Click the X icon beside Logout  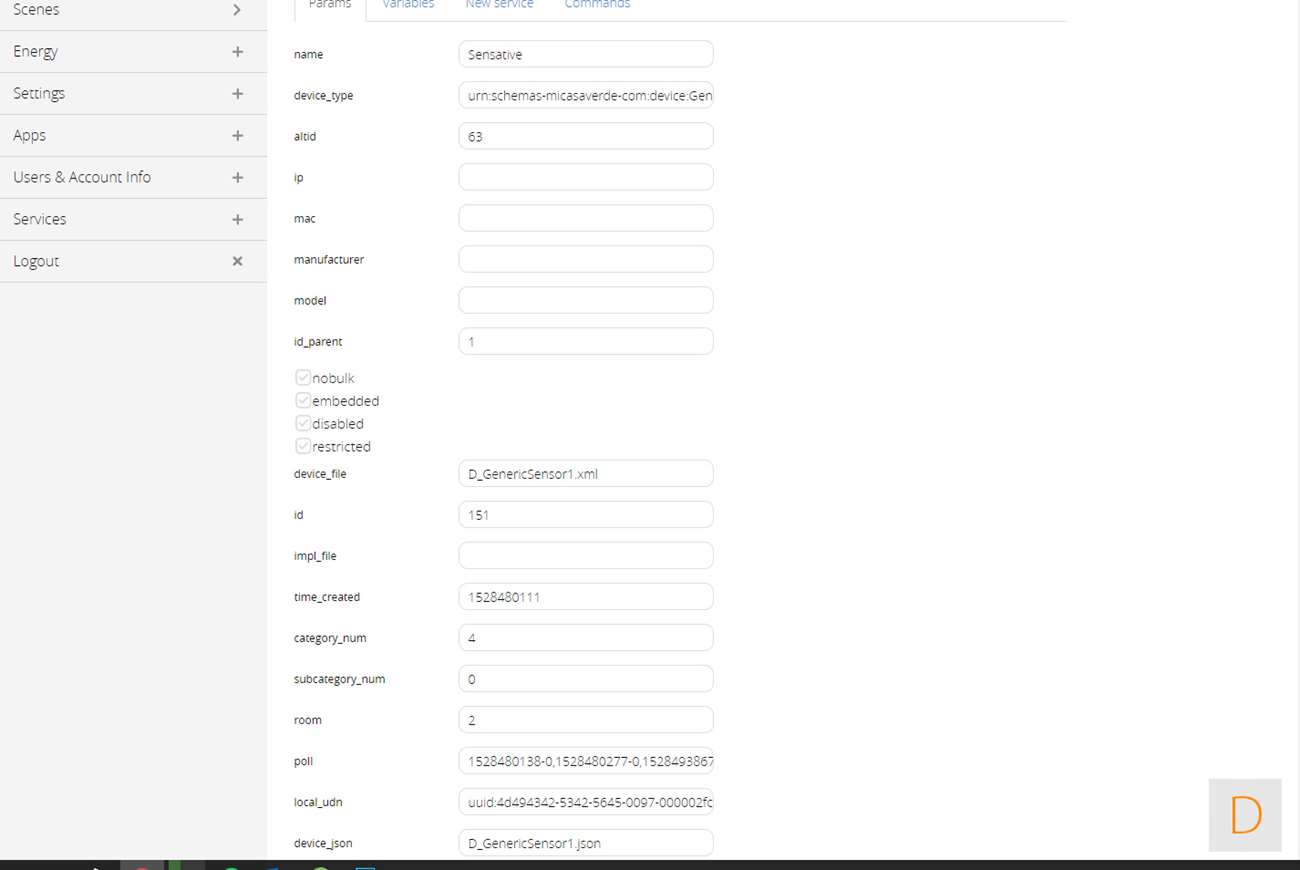point(237,261)
